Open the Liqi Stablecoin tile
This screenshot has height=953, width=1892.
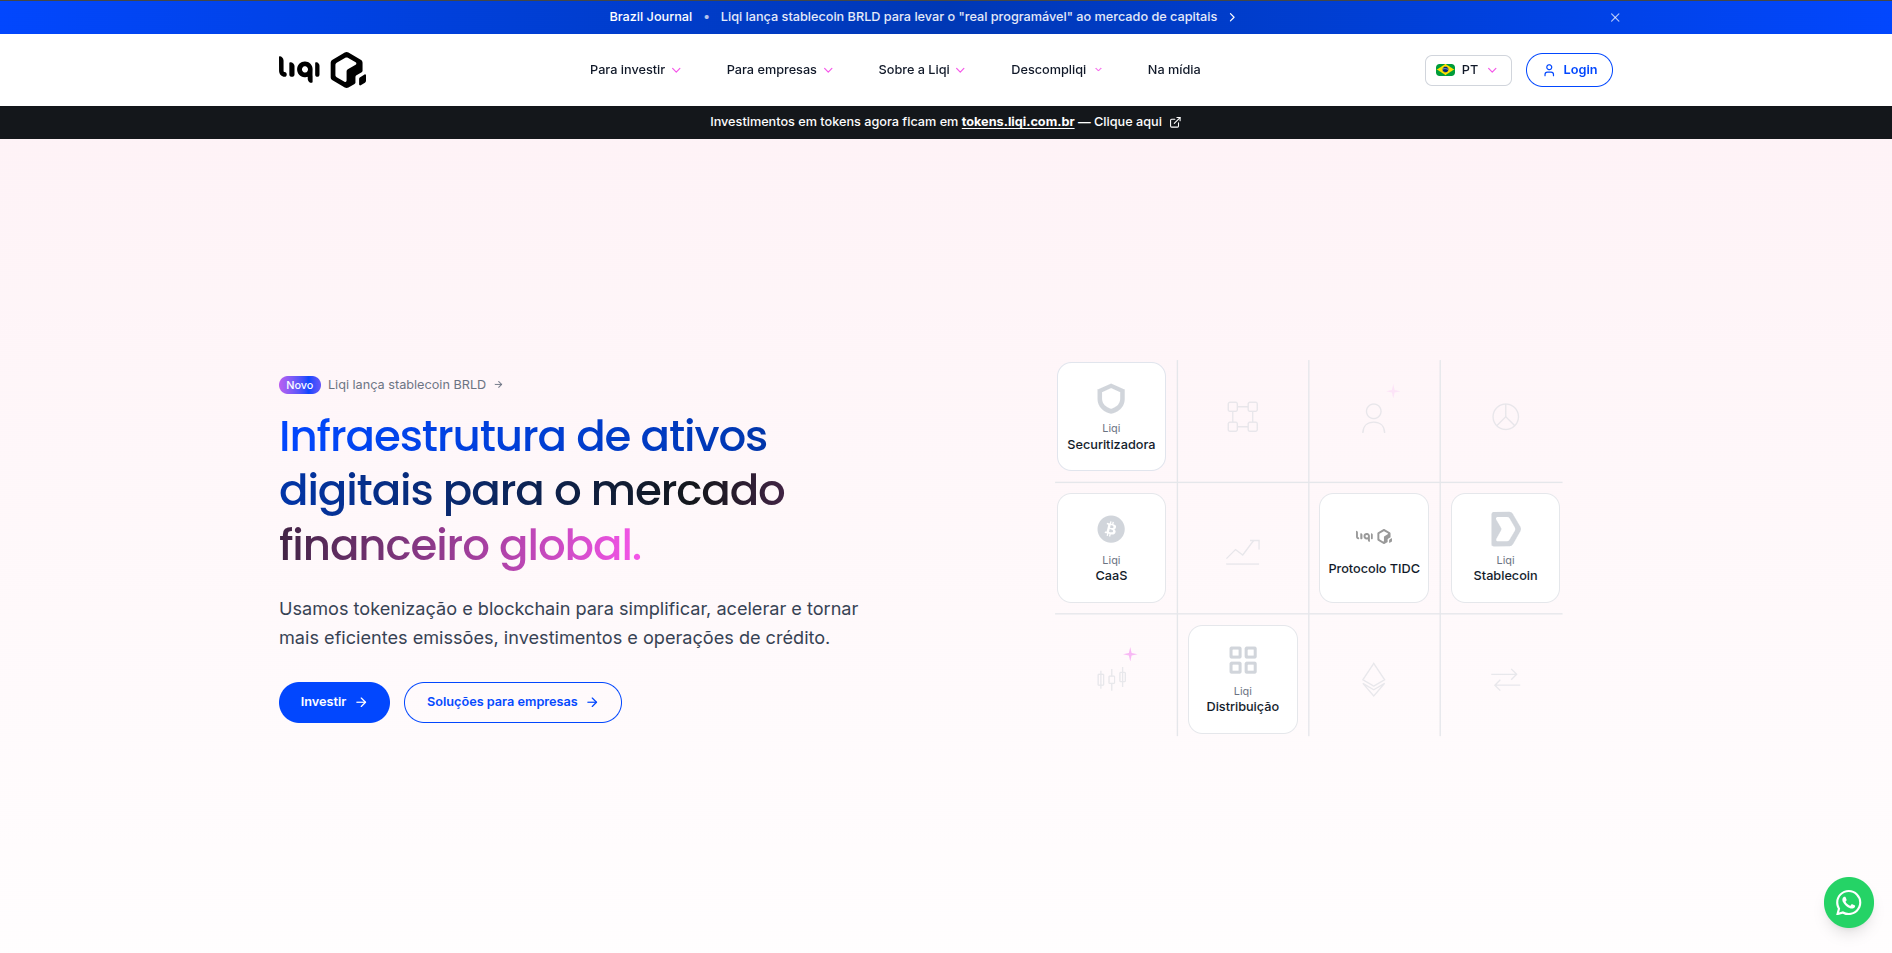point(1505,548)
